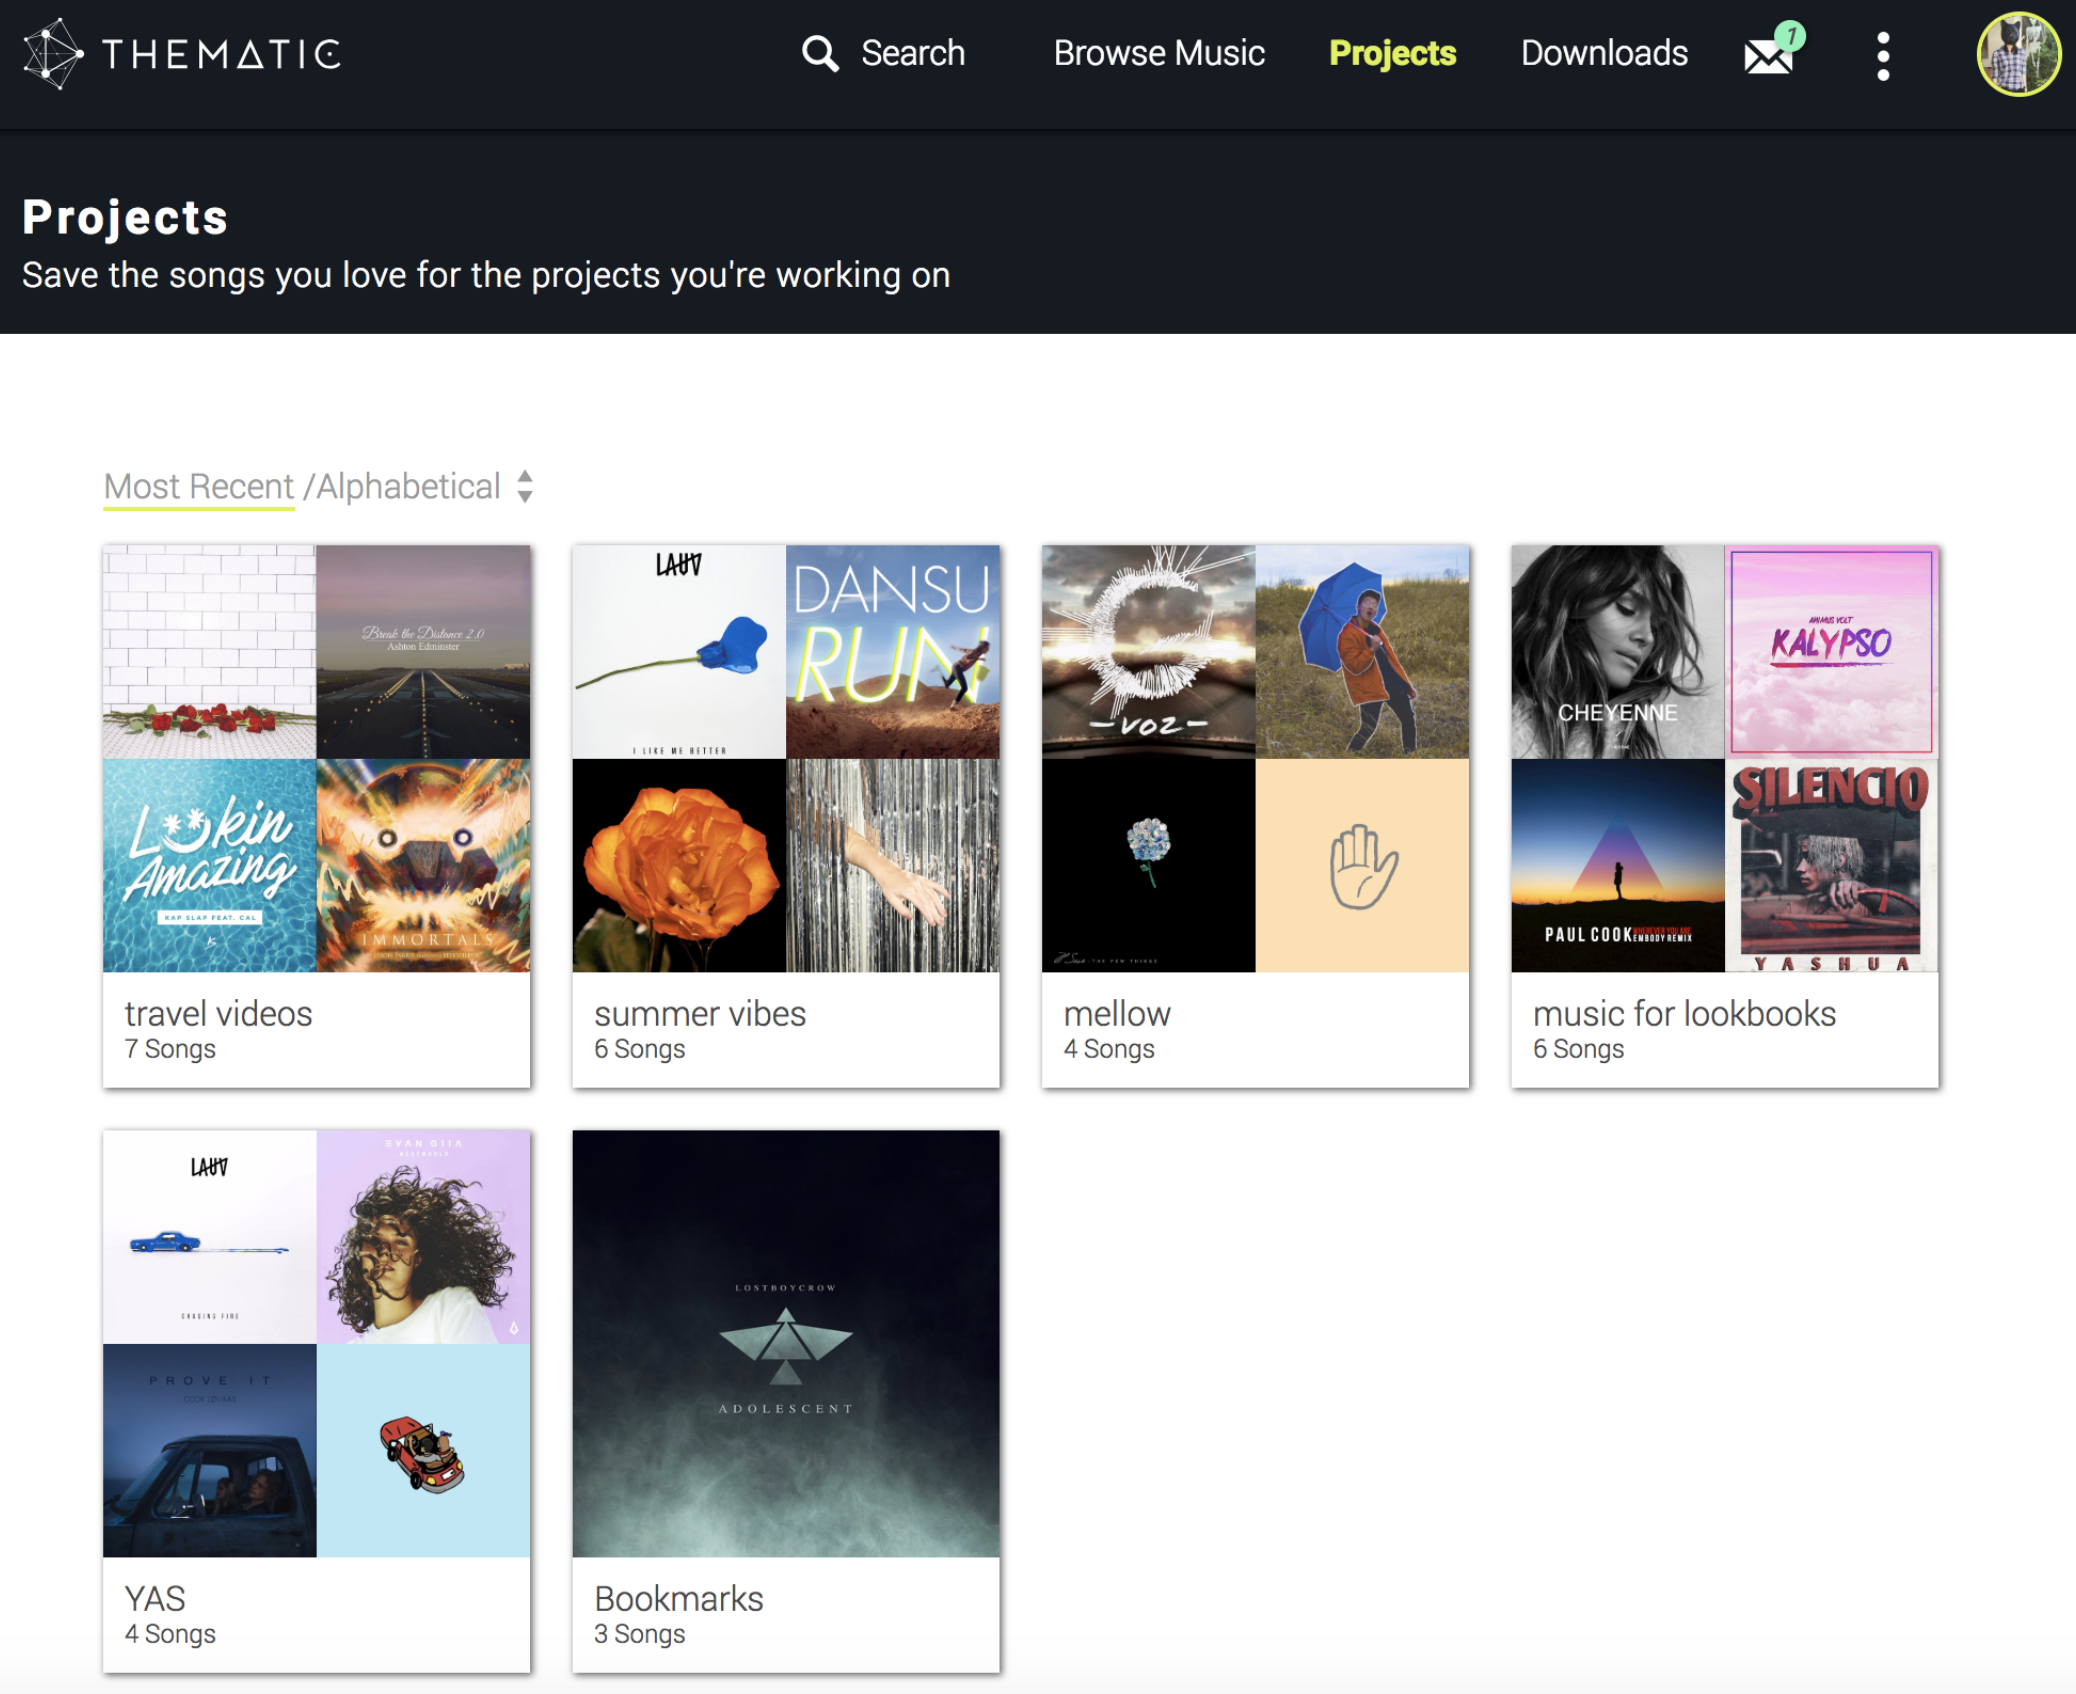Image resolution: width=2076 pixels, height=1694 pixels.
Task: Toggle the sort order arrows
Action: tap(525, 487)
